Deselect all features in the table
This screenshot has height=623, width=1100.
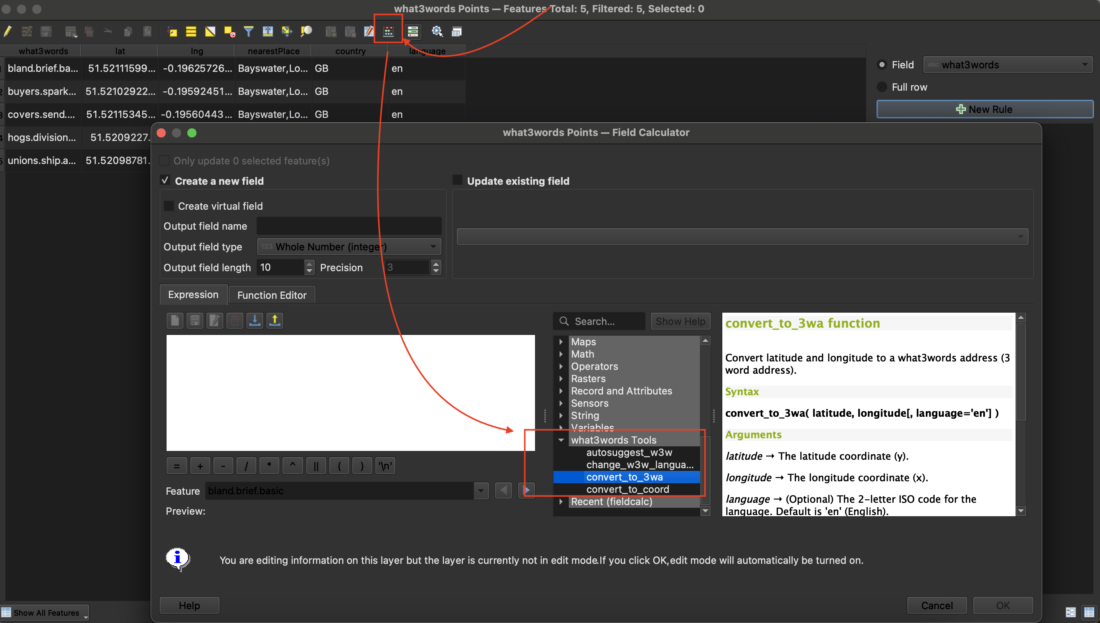(229, 32)
